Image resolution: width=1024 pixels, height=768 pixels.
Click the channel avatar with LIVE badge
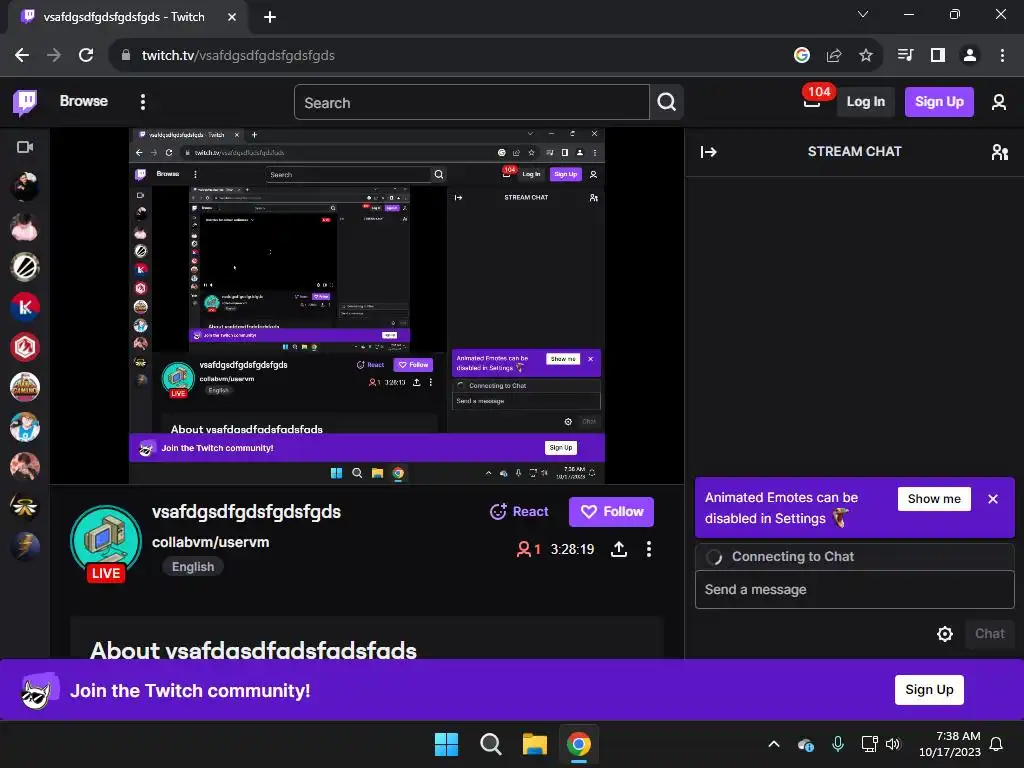[x=106, y=541]
